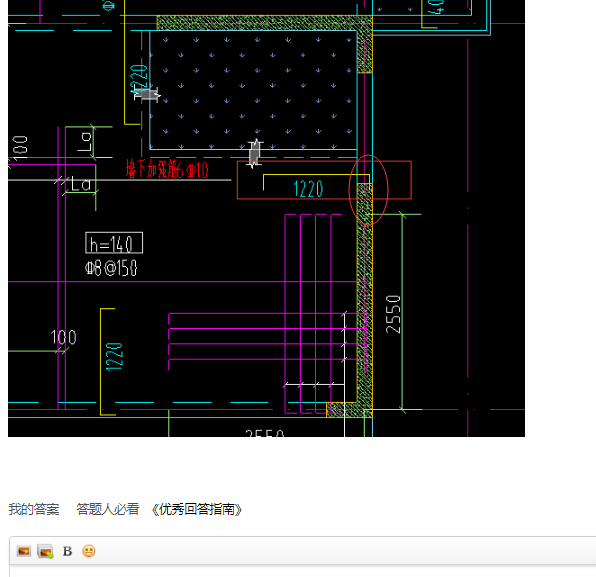Toggle bold formatting in answer editor

[67, 551]
